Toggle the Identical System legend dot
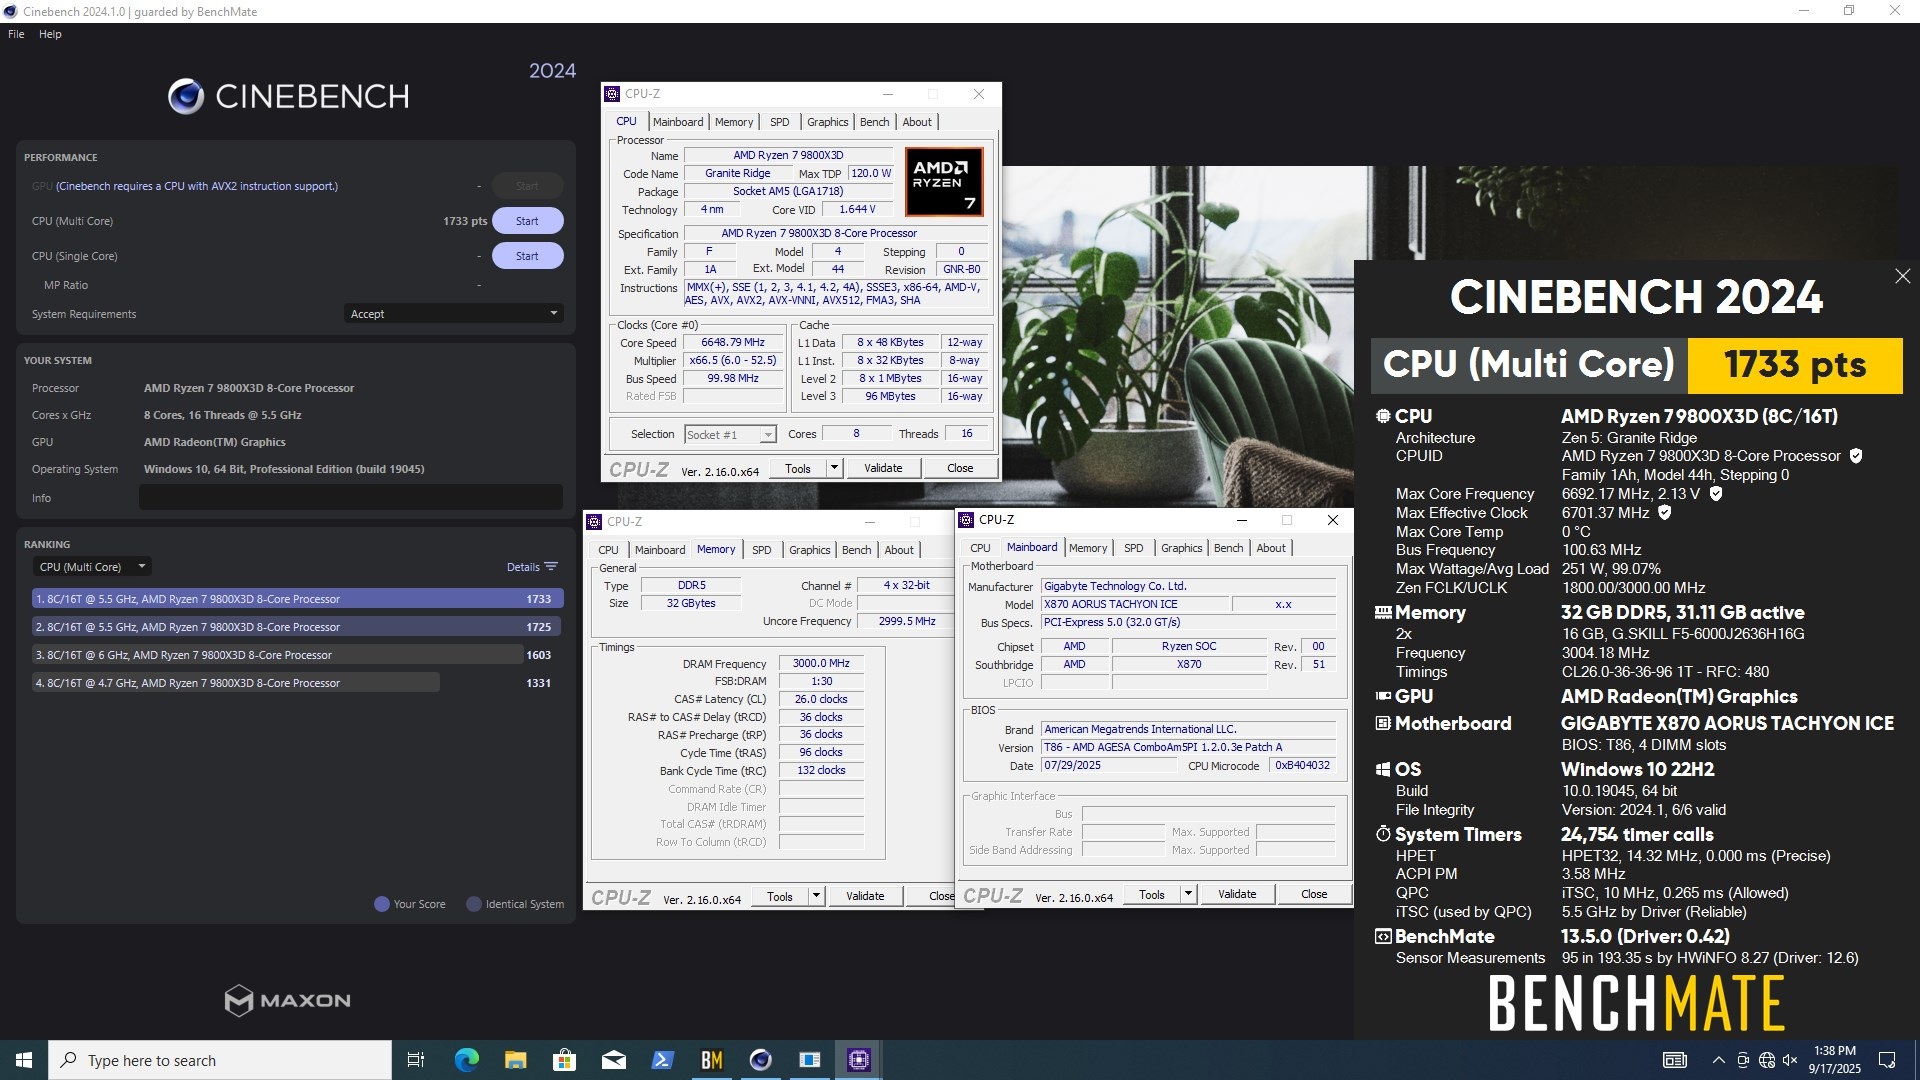The width and height of the screenshot is (1920, 1080). coord(474,904)
